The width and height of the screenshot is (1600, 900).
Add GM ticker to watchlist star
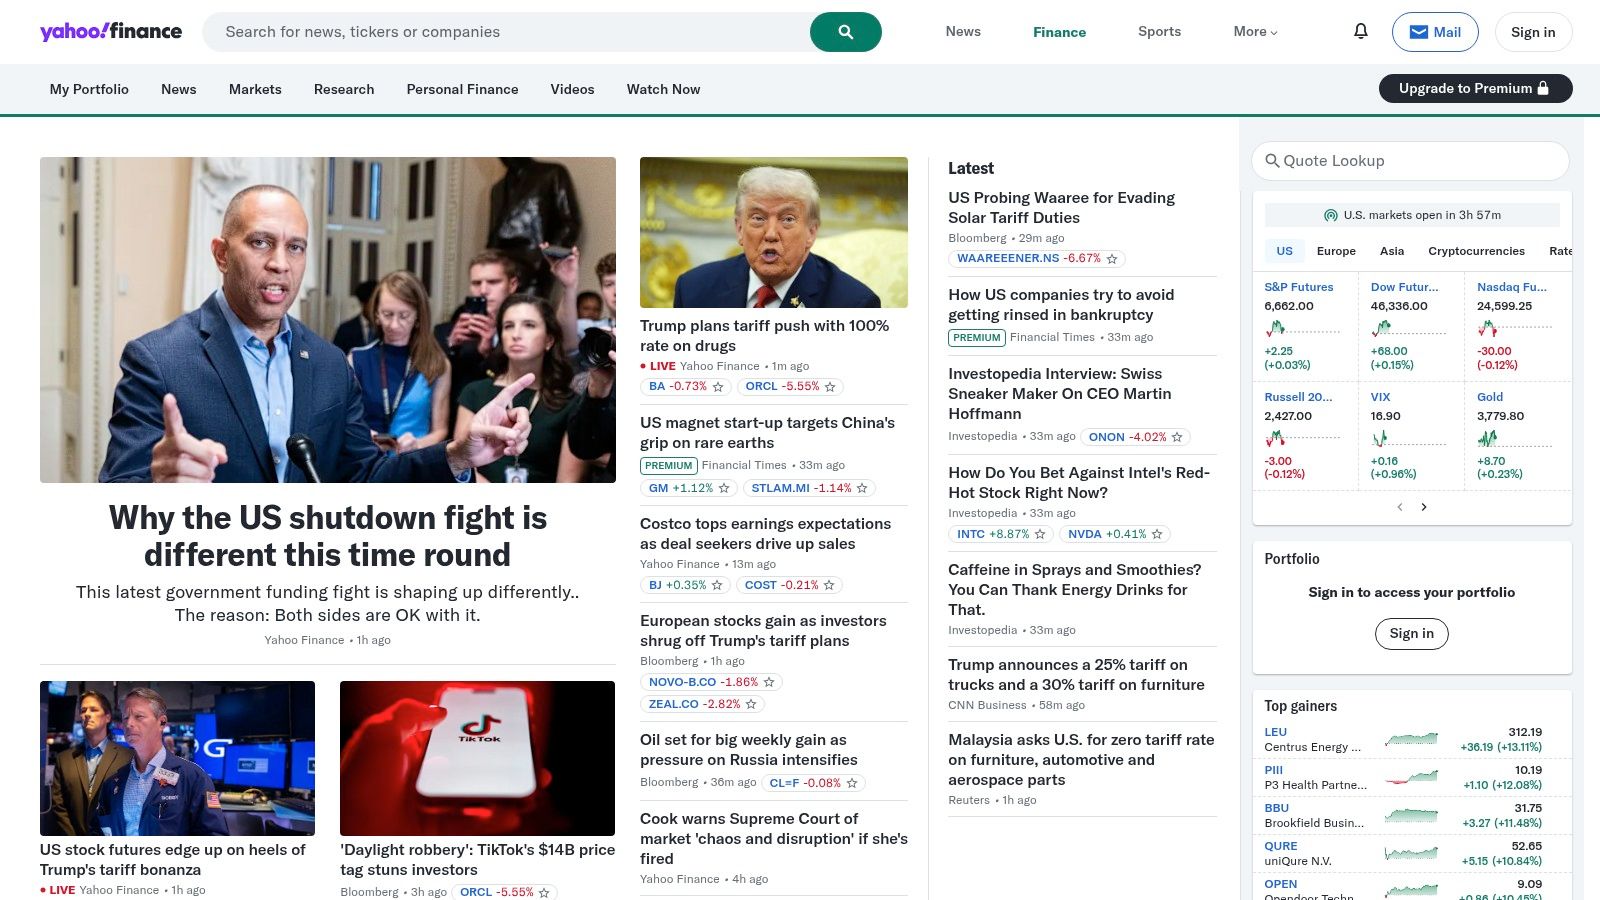(x=724, y=489)
